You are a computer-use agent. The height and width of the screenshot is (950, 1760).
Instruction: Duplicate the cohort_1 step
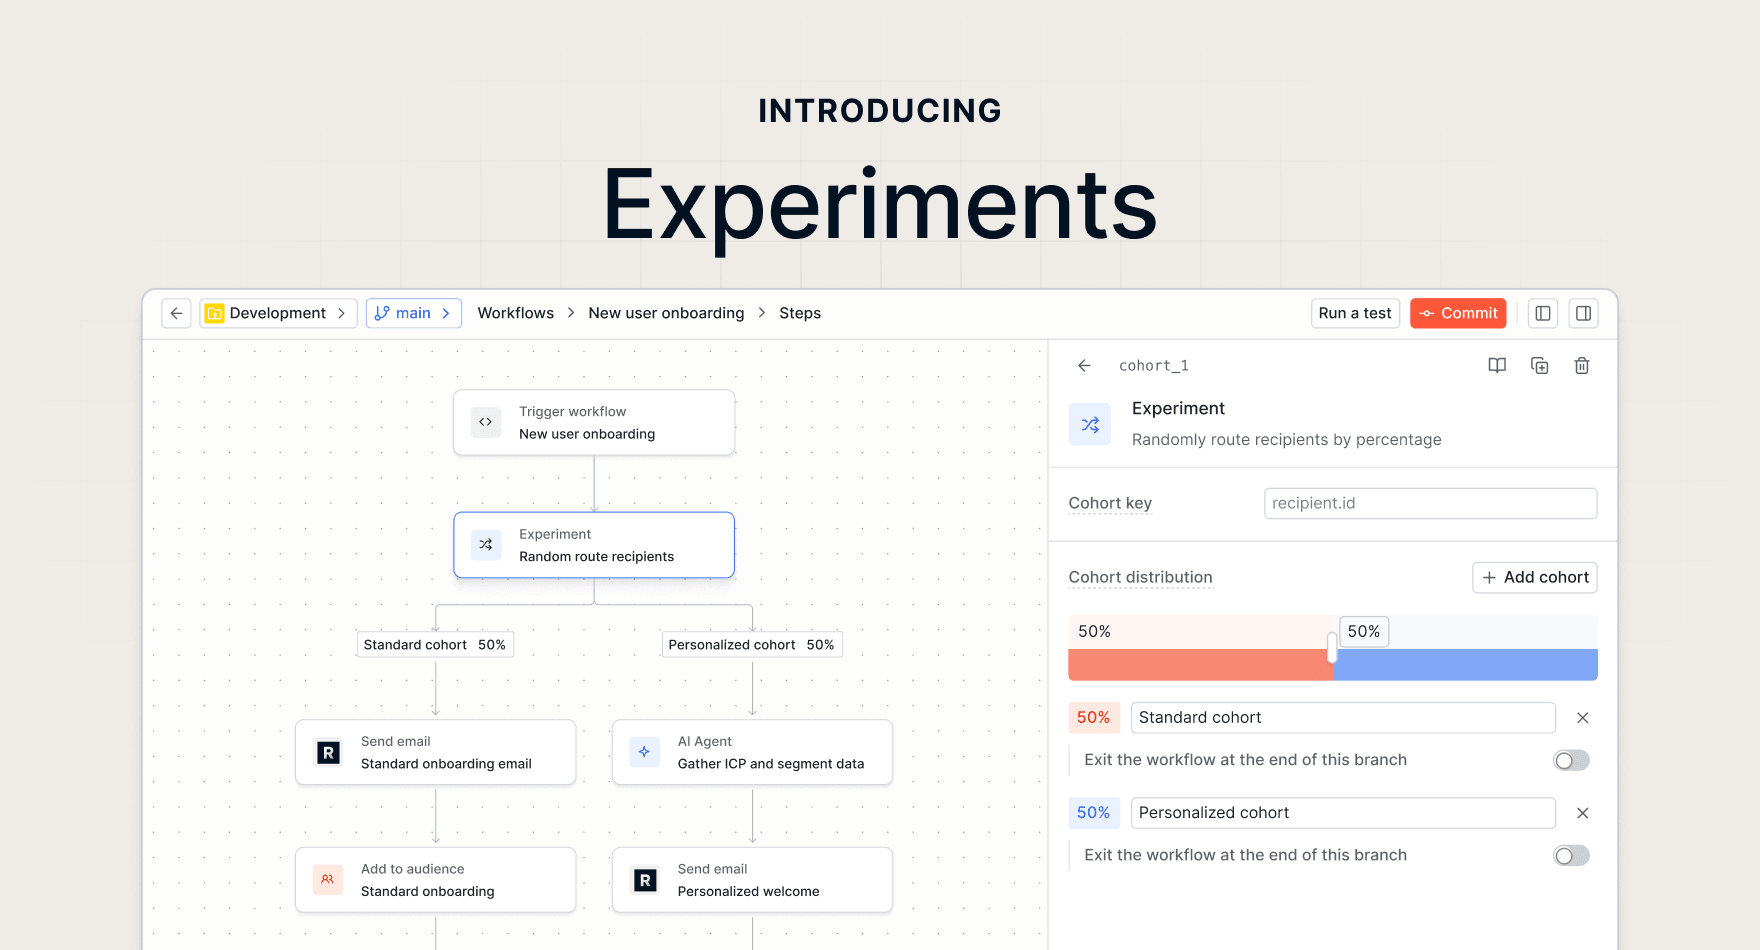(x=1540, y=366)
